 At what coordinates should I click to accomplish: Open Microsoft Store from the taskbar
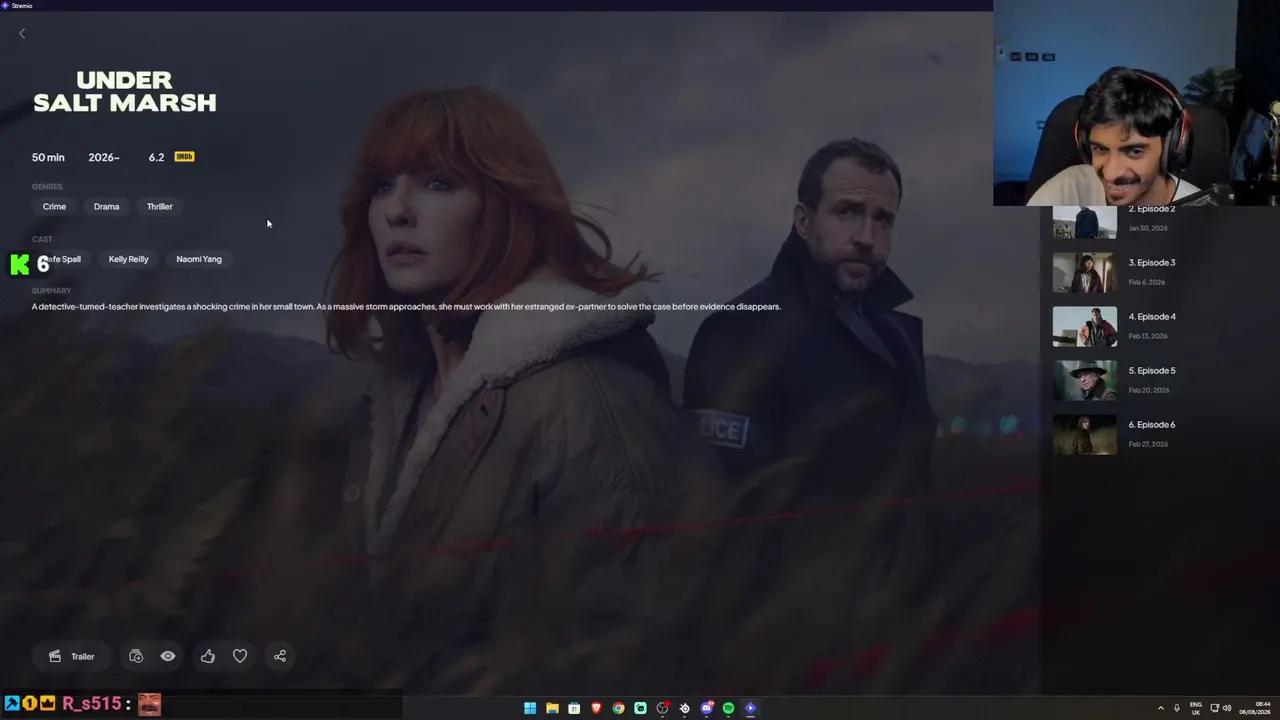click(x=574, y=708)
